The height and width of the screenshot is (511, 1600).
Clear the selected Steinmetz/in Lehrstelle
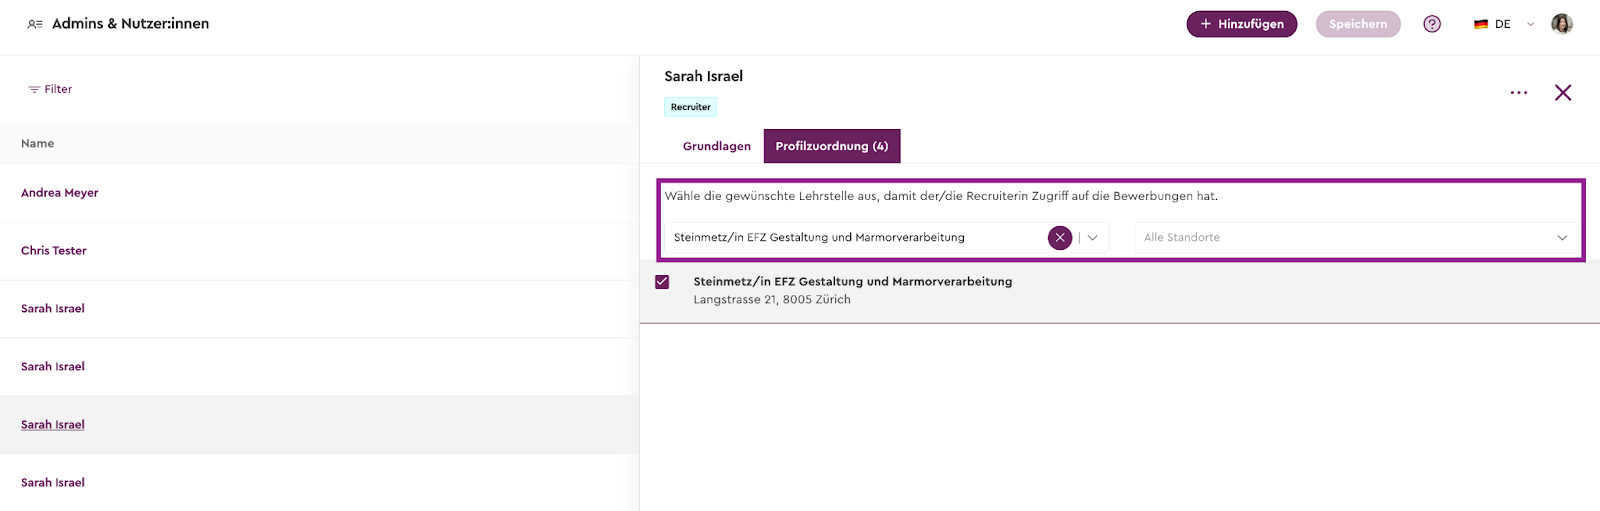click(1059, 238)
